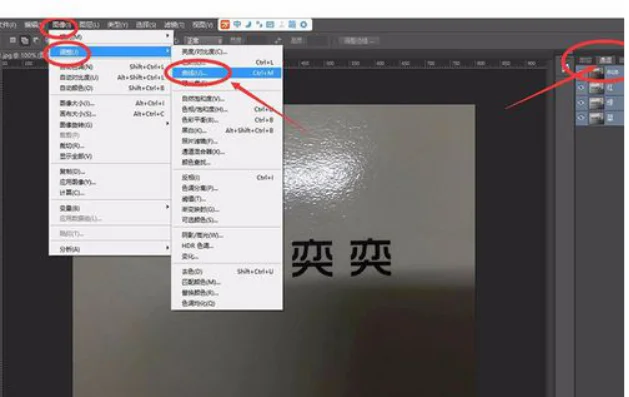Select 色彩平衡(B) adjustment
The height and width of the screenshot is (397, 629).
pos(227,120)
